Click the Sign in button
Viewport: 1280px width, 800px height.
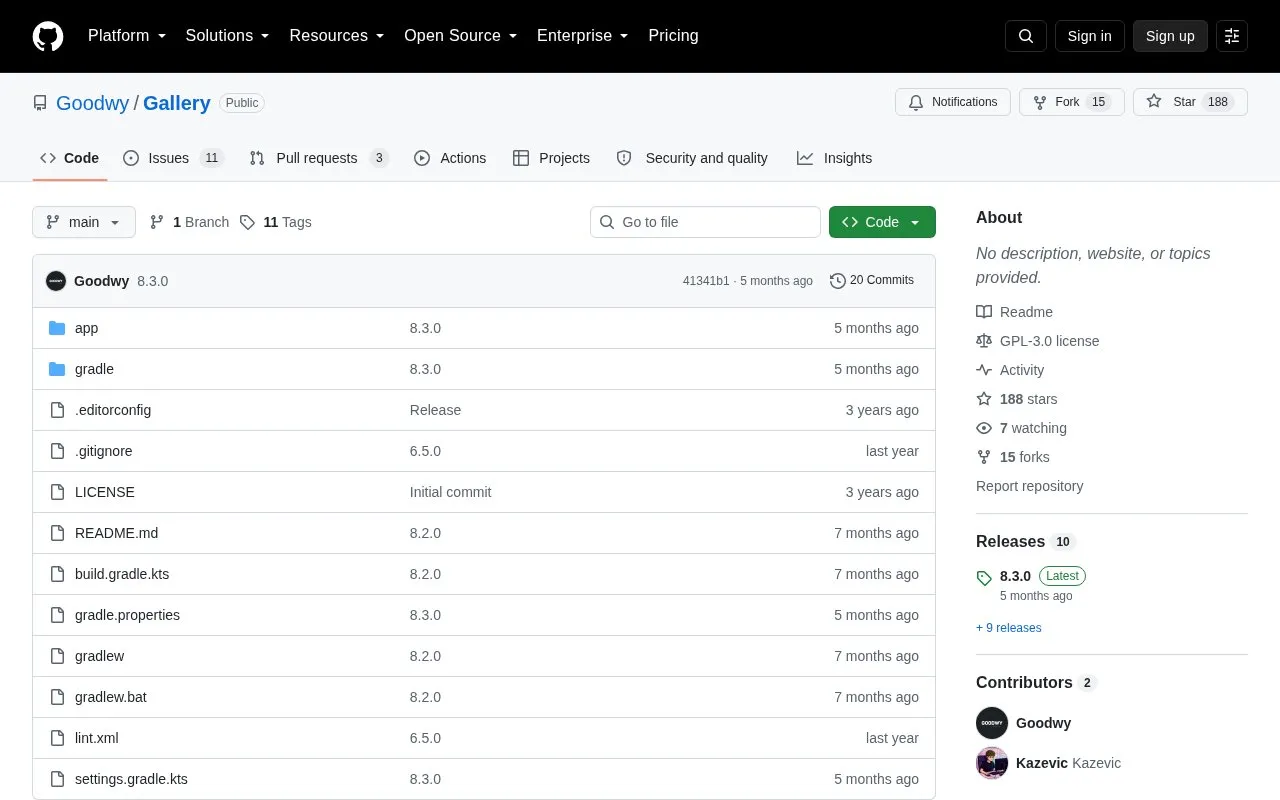pyautogui.click(x=1090, y=36)
